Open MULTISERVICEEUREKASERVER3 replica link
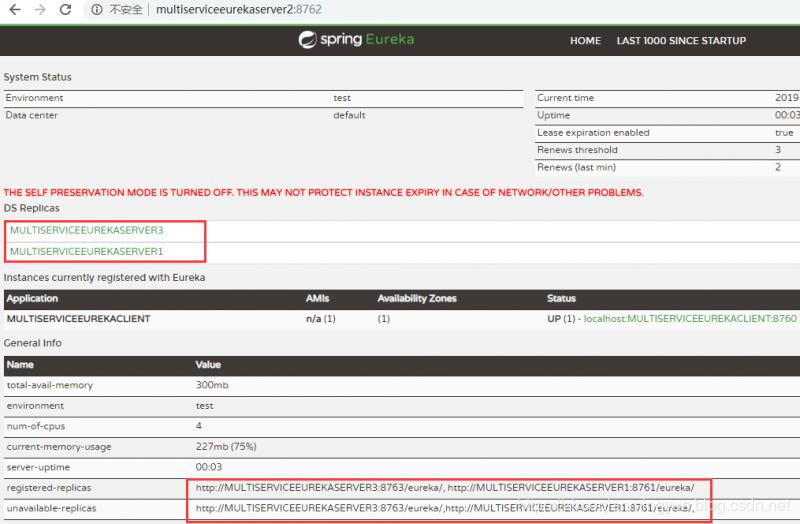800x524 pixels. click(x=87, y=230)
